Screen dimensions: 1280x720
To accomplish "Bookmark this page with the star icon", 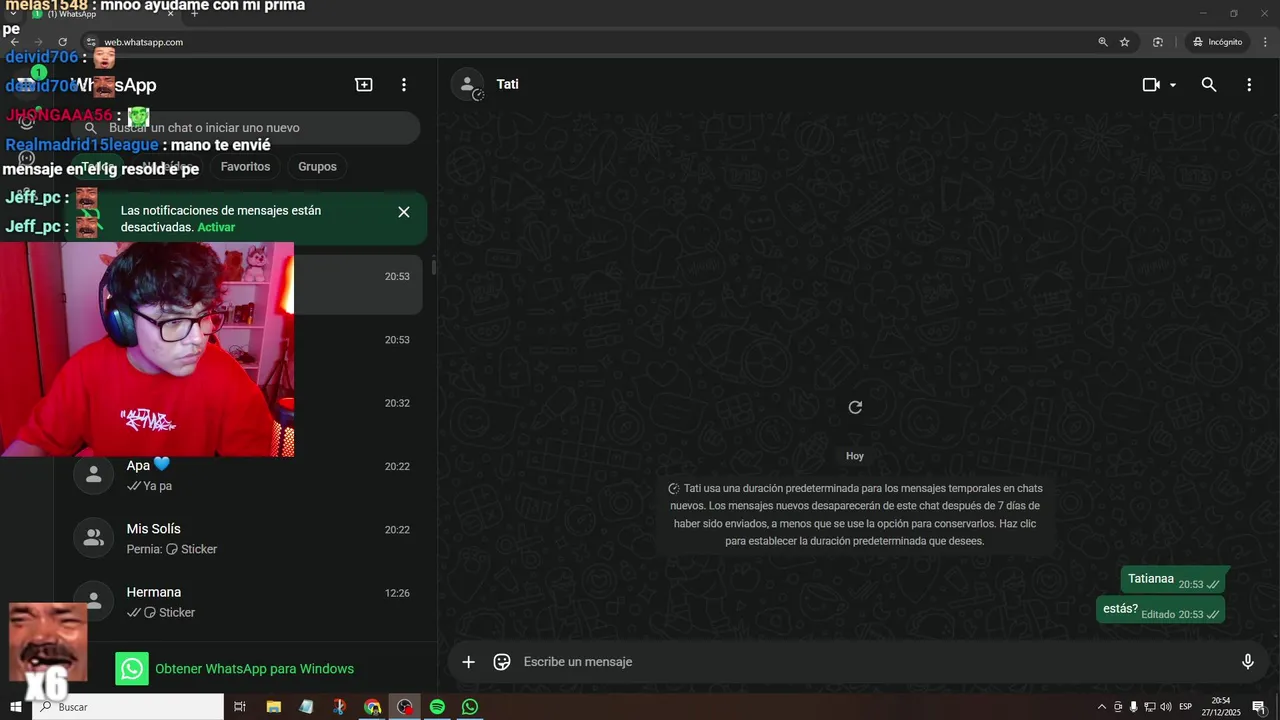I will 1125,42.
